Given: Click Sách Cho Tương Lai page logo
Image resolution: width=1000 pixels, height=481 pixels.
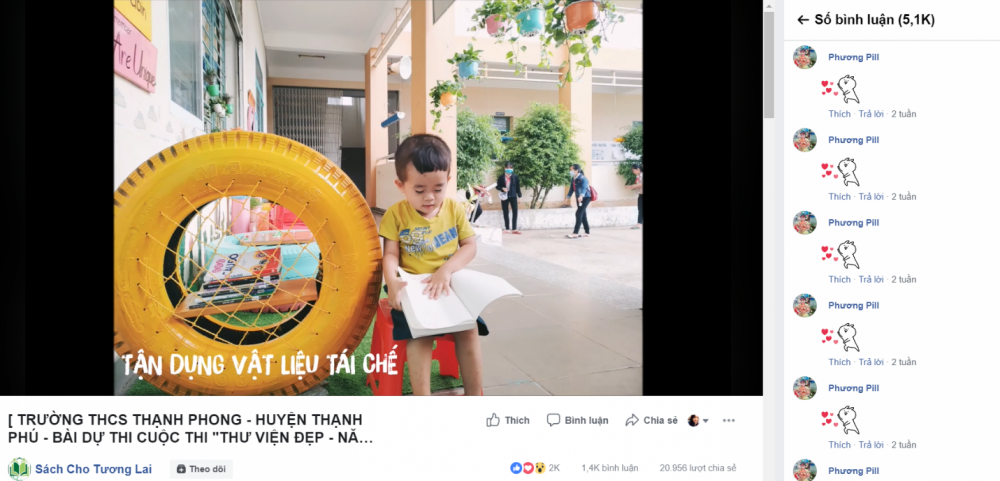Looking at the screenshot, I should tap(19, 469).
